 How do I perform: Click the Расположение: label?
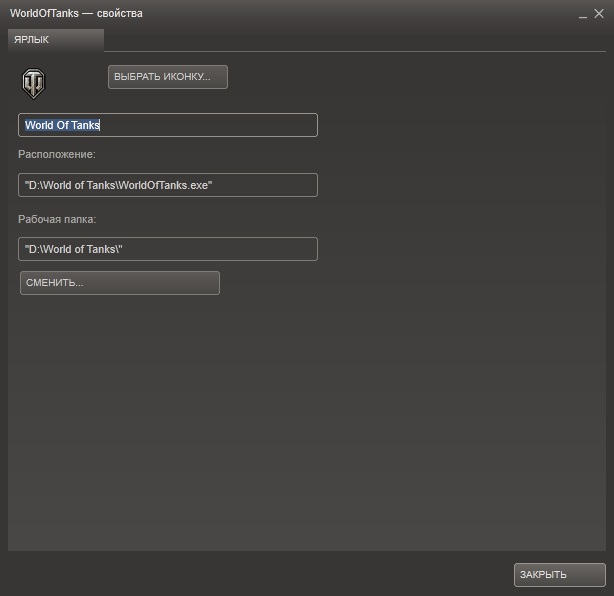tap(57, 154)
